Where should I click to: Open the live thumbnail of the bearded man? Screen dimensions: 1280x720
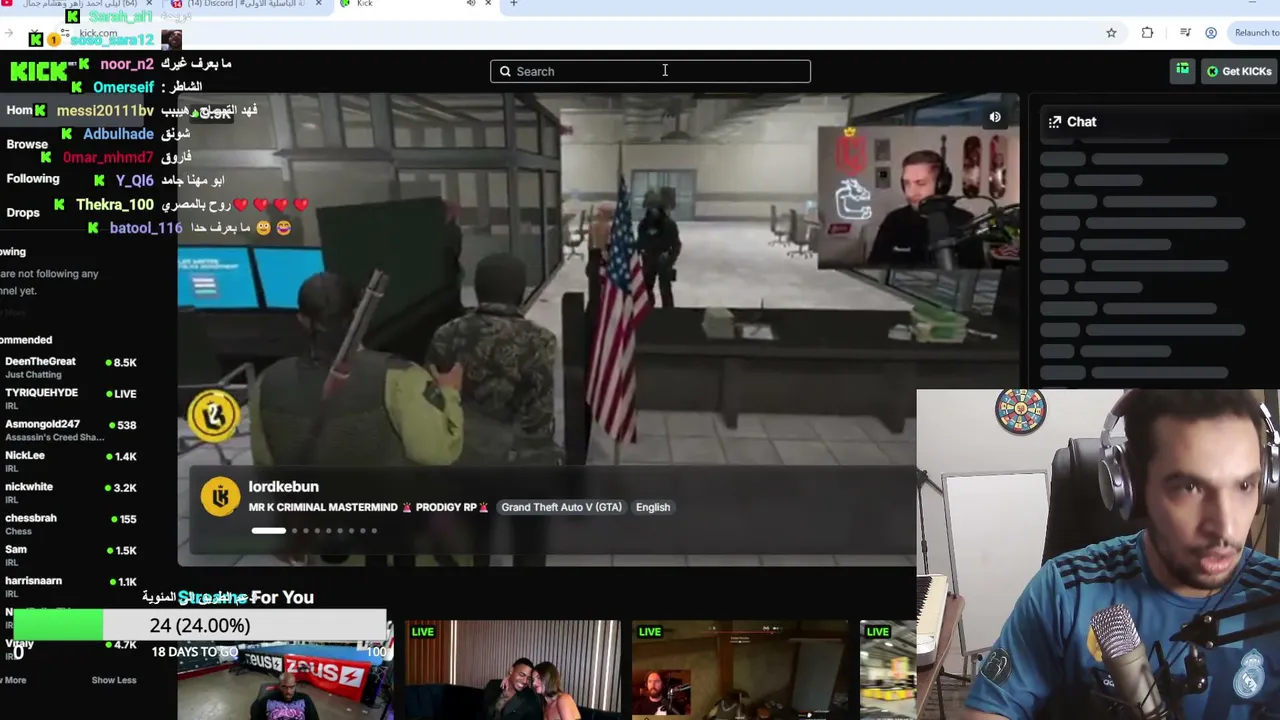739,670
